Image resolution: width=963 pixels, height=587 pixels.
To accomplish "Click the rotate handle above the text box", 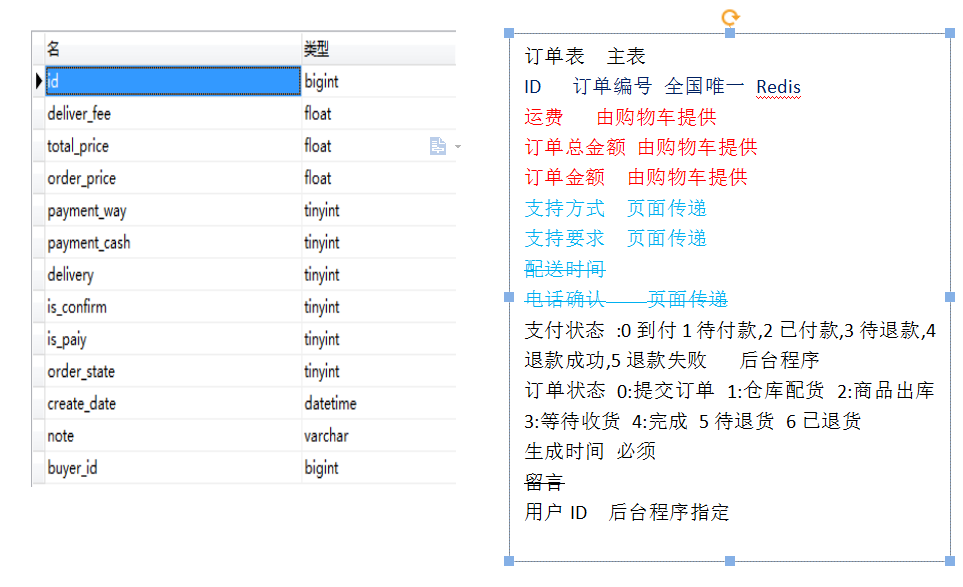I will (x=730, y=17).
